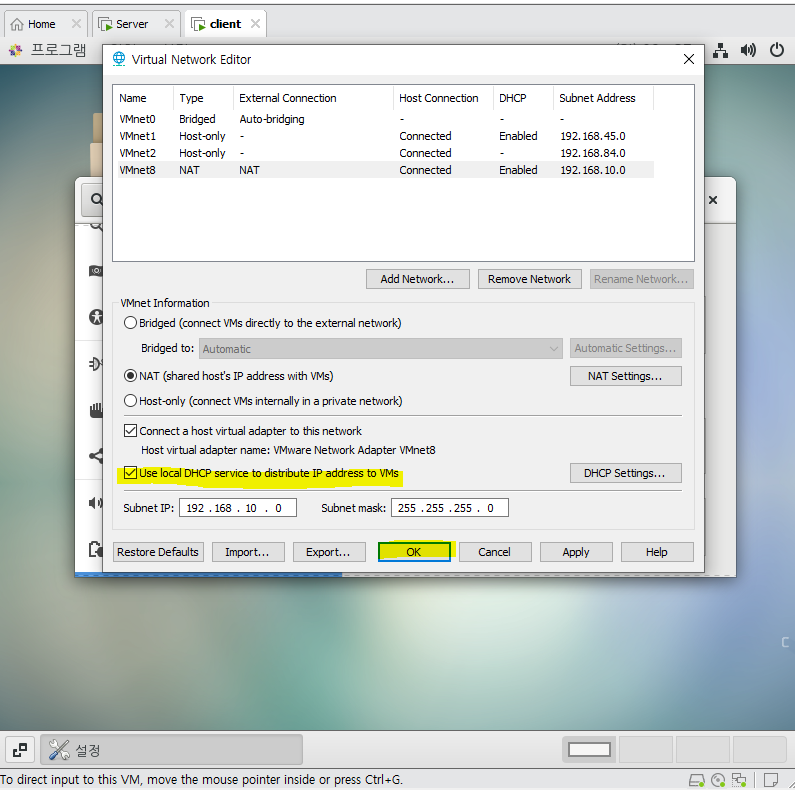
Task: Close the Server tab with its X
Action: [x=169, y=23]
